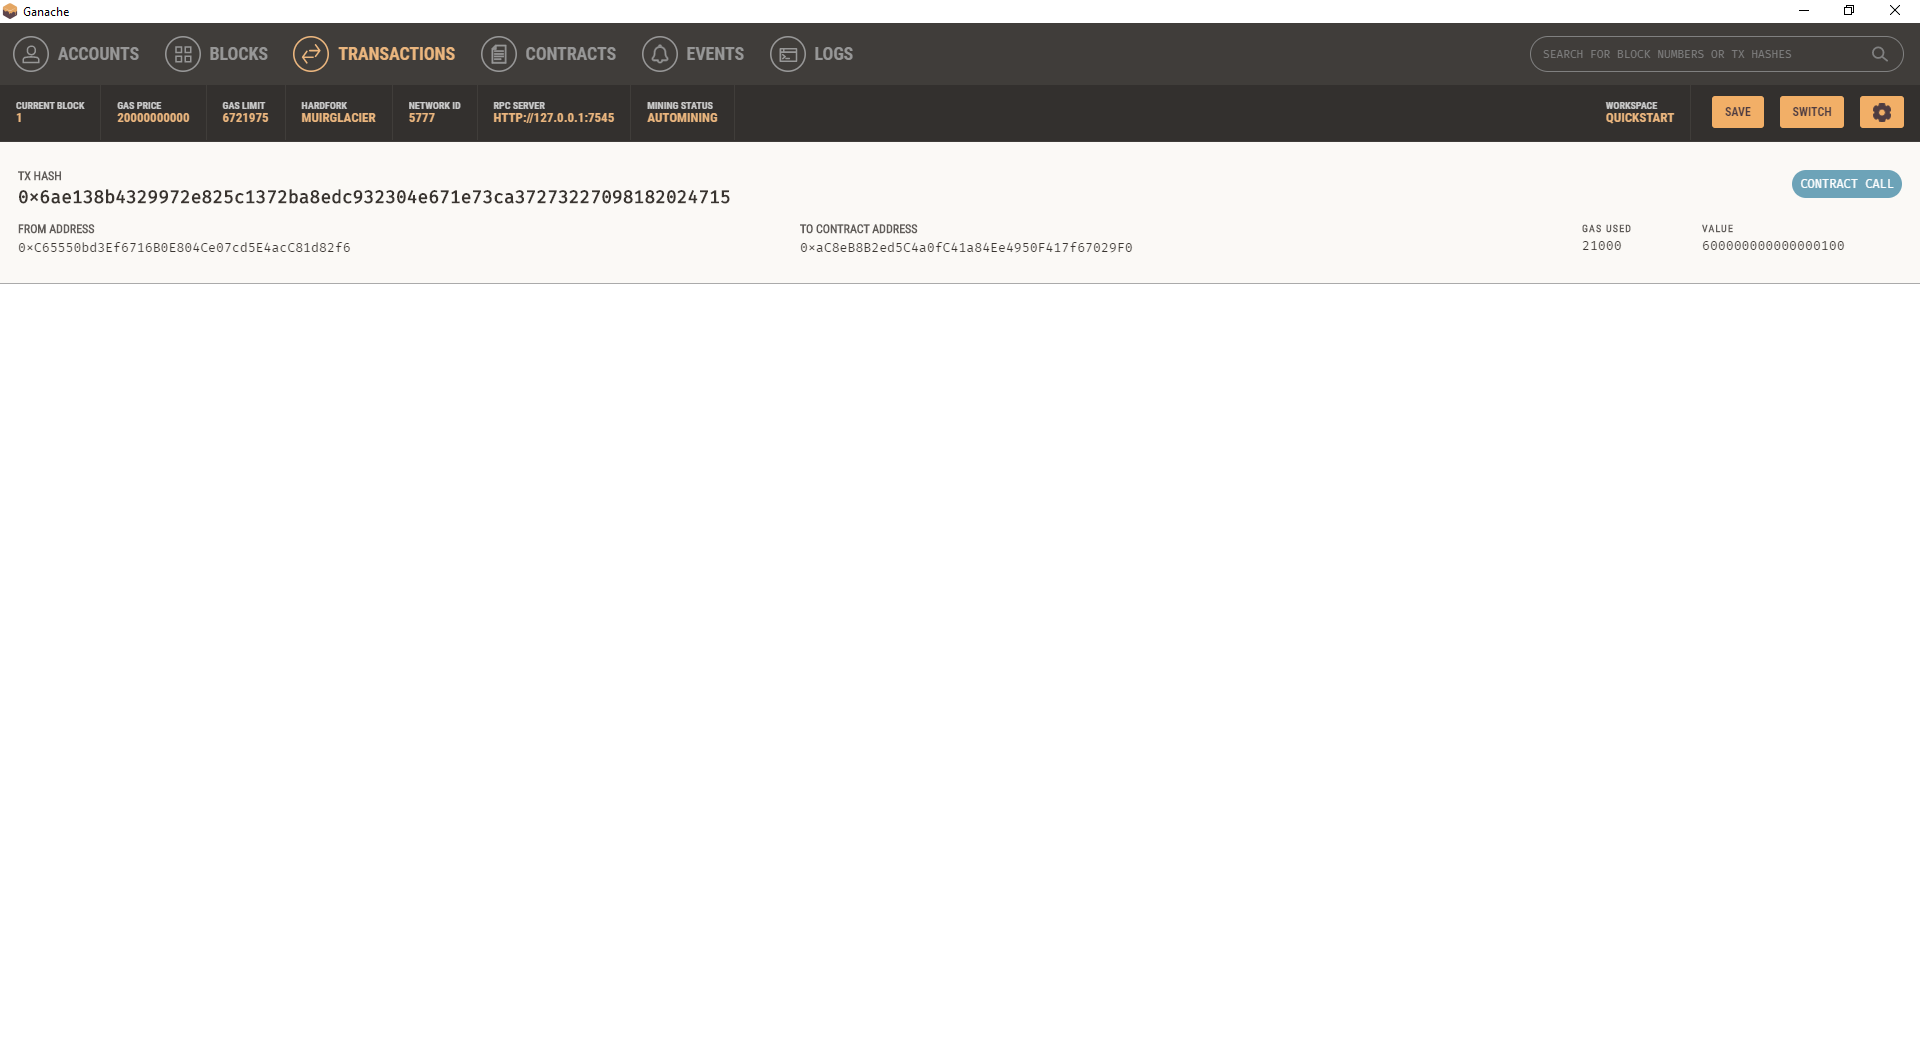The height and width of the screenshot is (1040, 1920).
Task: Close the Ganache window
Action: (1895, 11)
